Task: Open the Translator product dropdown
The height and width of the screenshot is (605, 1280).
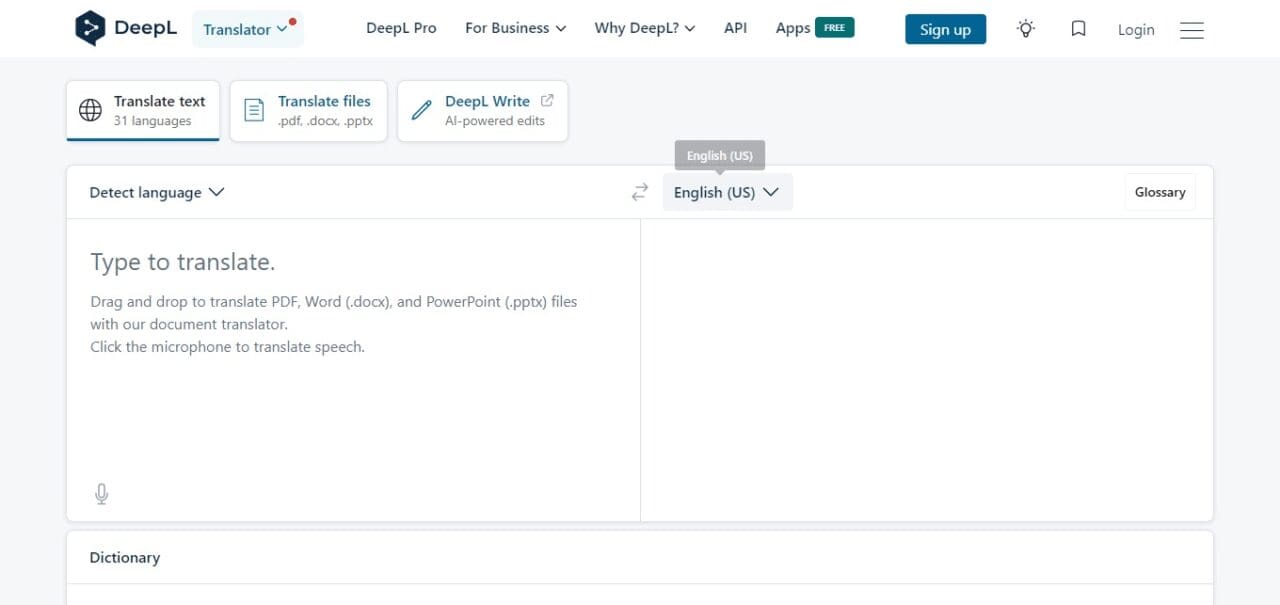Action: coord(246,29)
